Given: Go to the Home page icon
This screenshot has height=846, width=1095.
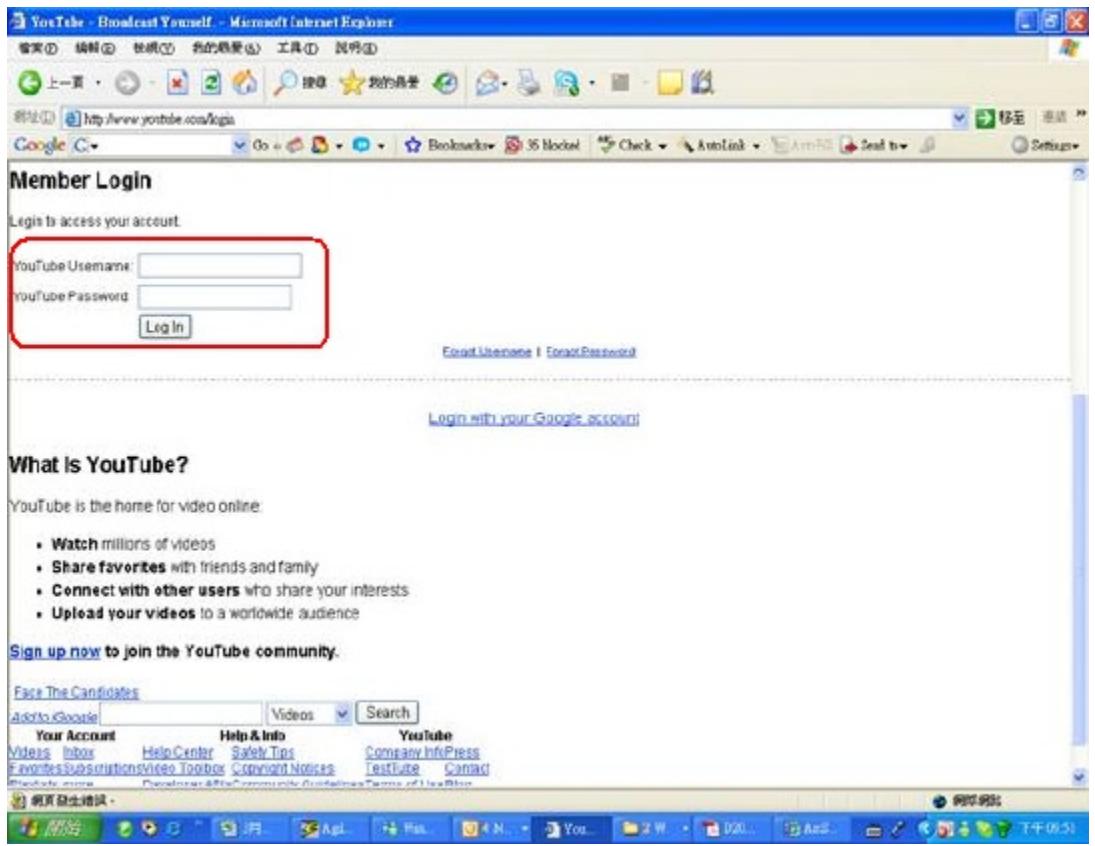Looking at the screenshot, I should pyautogui.click(x=244, y=83).
